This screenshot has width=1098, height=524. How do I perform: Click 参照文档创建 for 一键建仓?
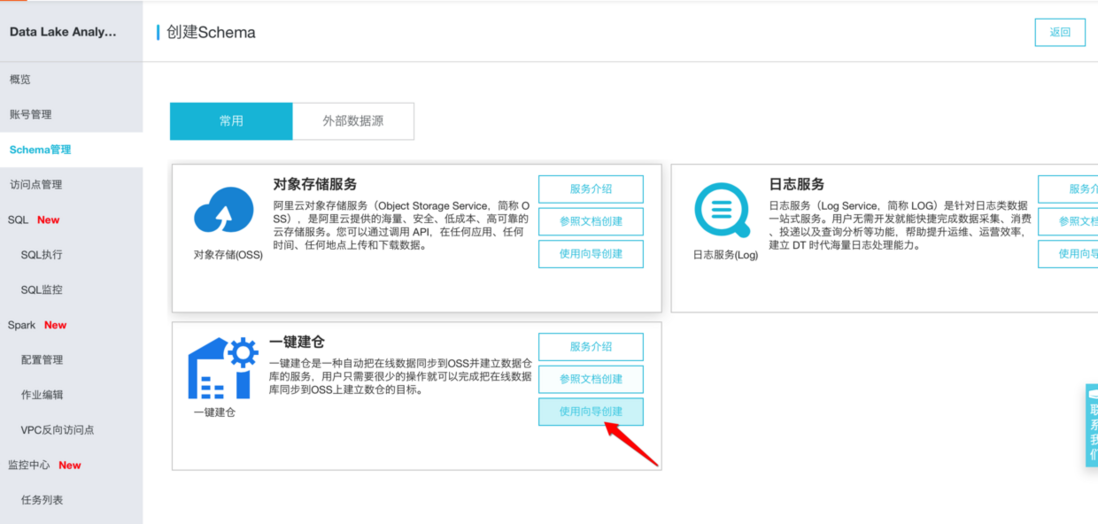click(590, 379)
